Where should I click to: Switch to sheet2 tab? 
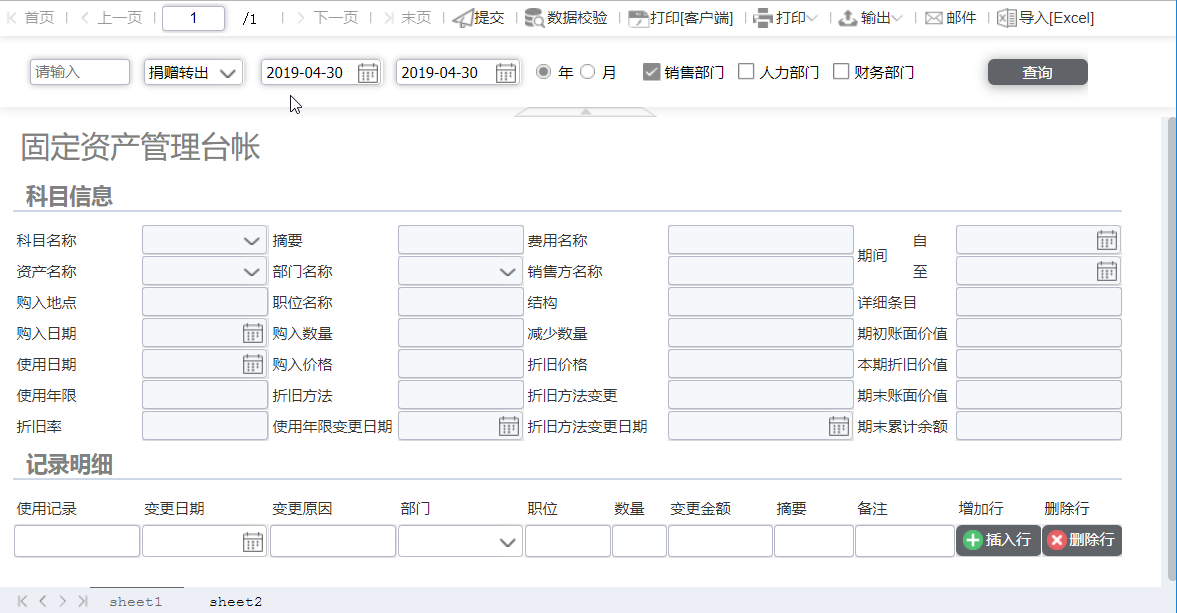tap(236, 601)
